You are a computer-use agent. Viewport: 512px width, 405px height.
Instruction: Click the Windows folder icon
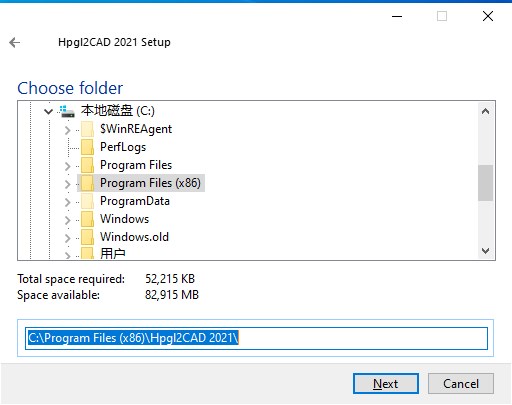point(87,219)
